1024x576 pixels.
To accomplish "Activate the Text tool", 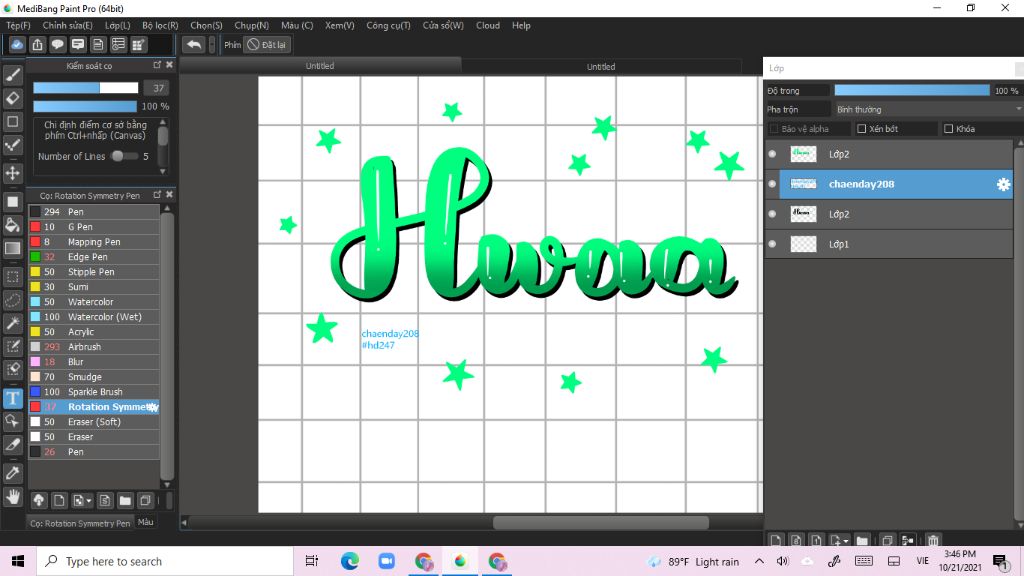I will (12, 398).
